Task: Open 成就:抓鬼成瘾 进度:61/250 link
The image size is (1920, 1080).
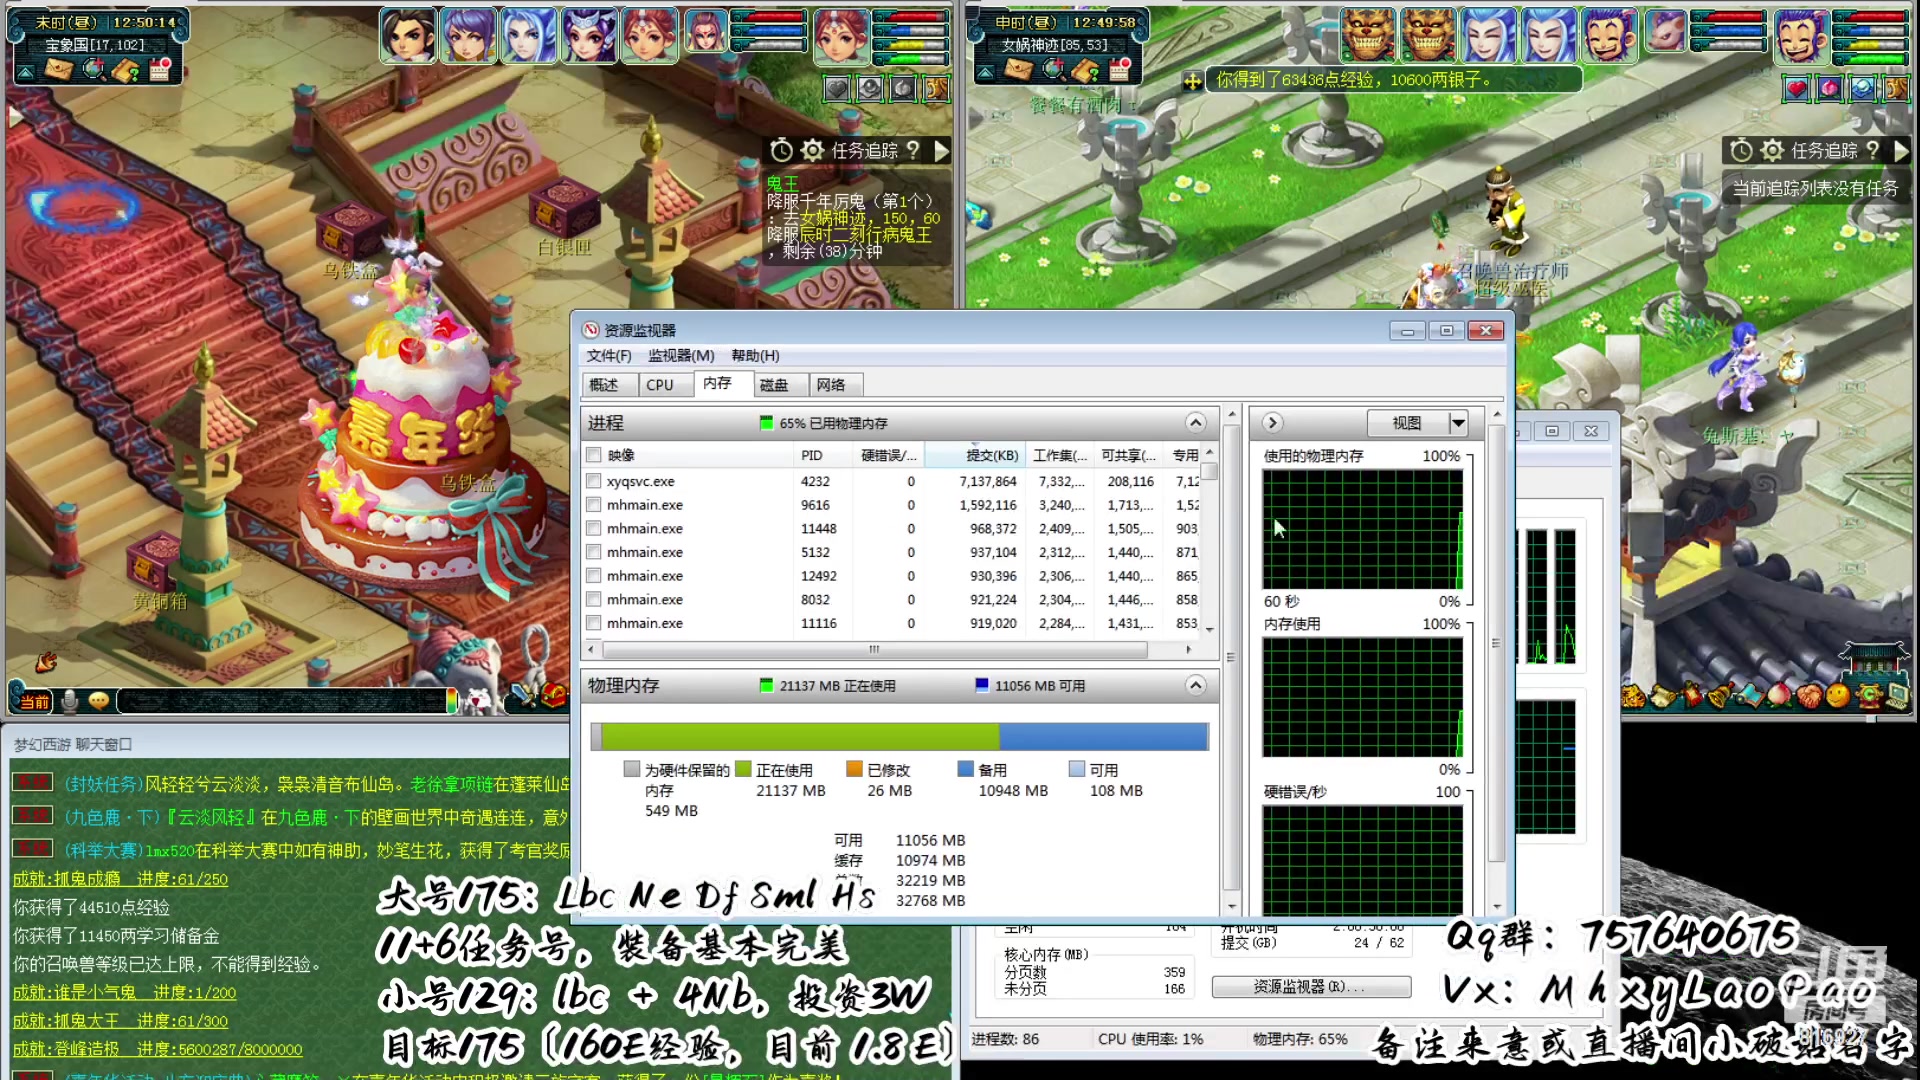Action: tap(120, 879)
